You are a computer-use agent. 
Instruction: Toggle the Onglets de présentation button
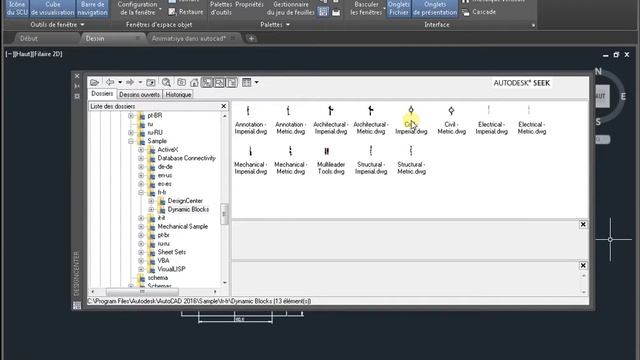coord(435,8)
